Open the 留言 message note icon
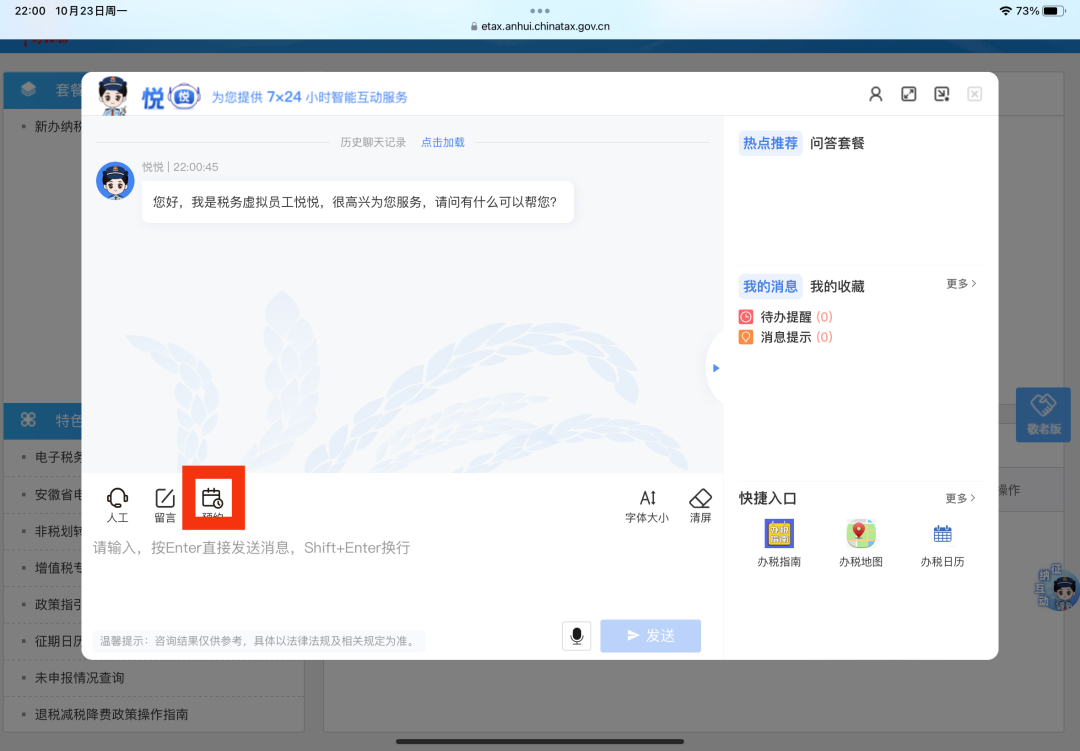The width and height of the screenshot is (1080, 751). click(x=165, y=498)
